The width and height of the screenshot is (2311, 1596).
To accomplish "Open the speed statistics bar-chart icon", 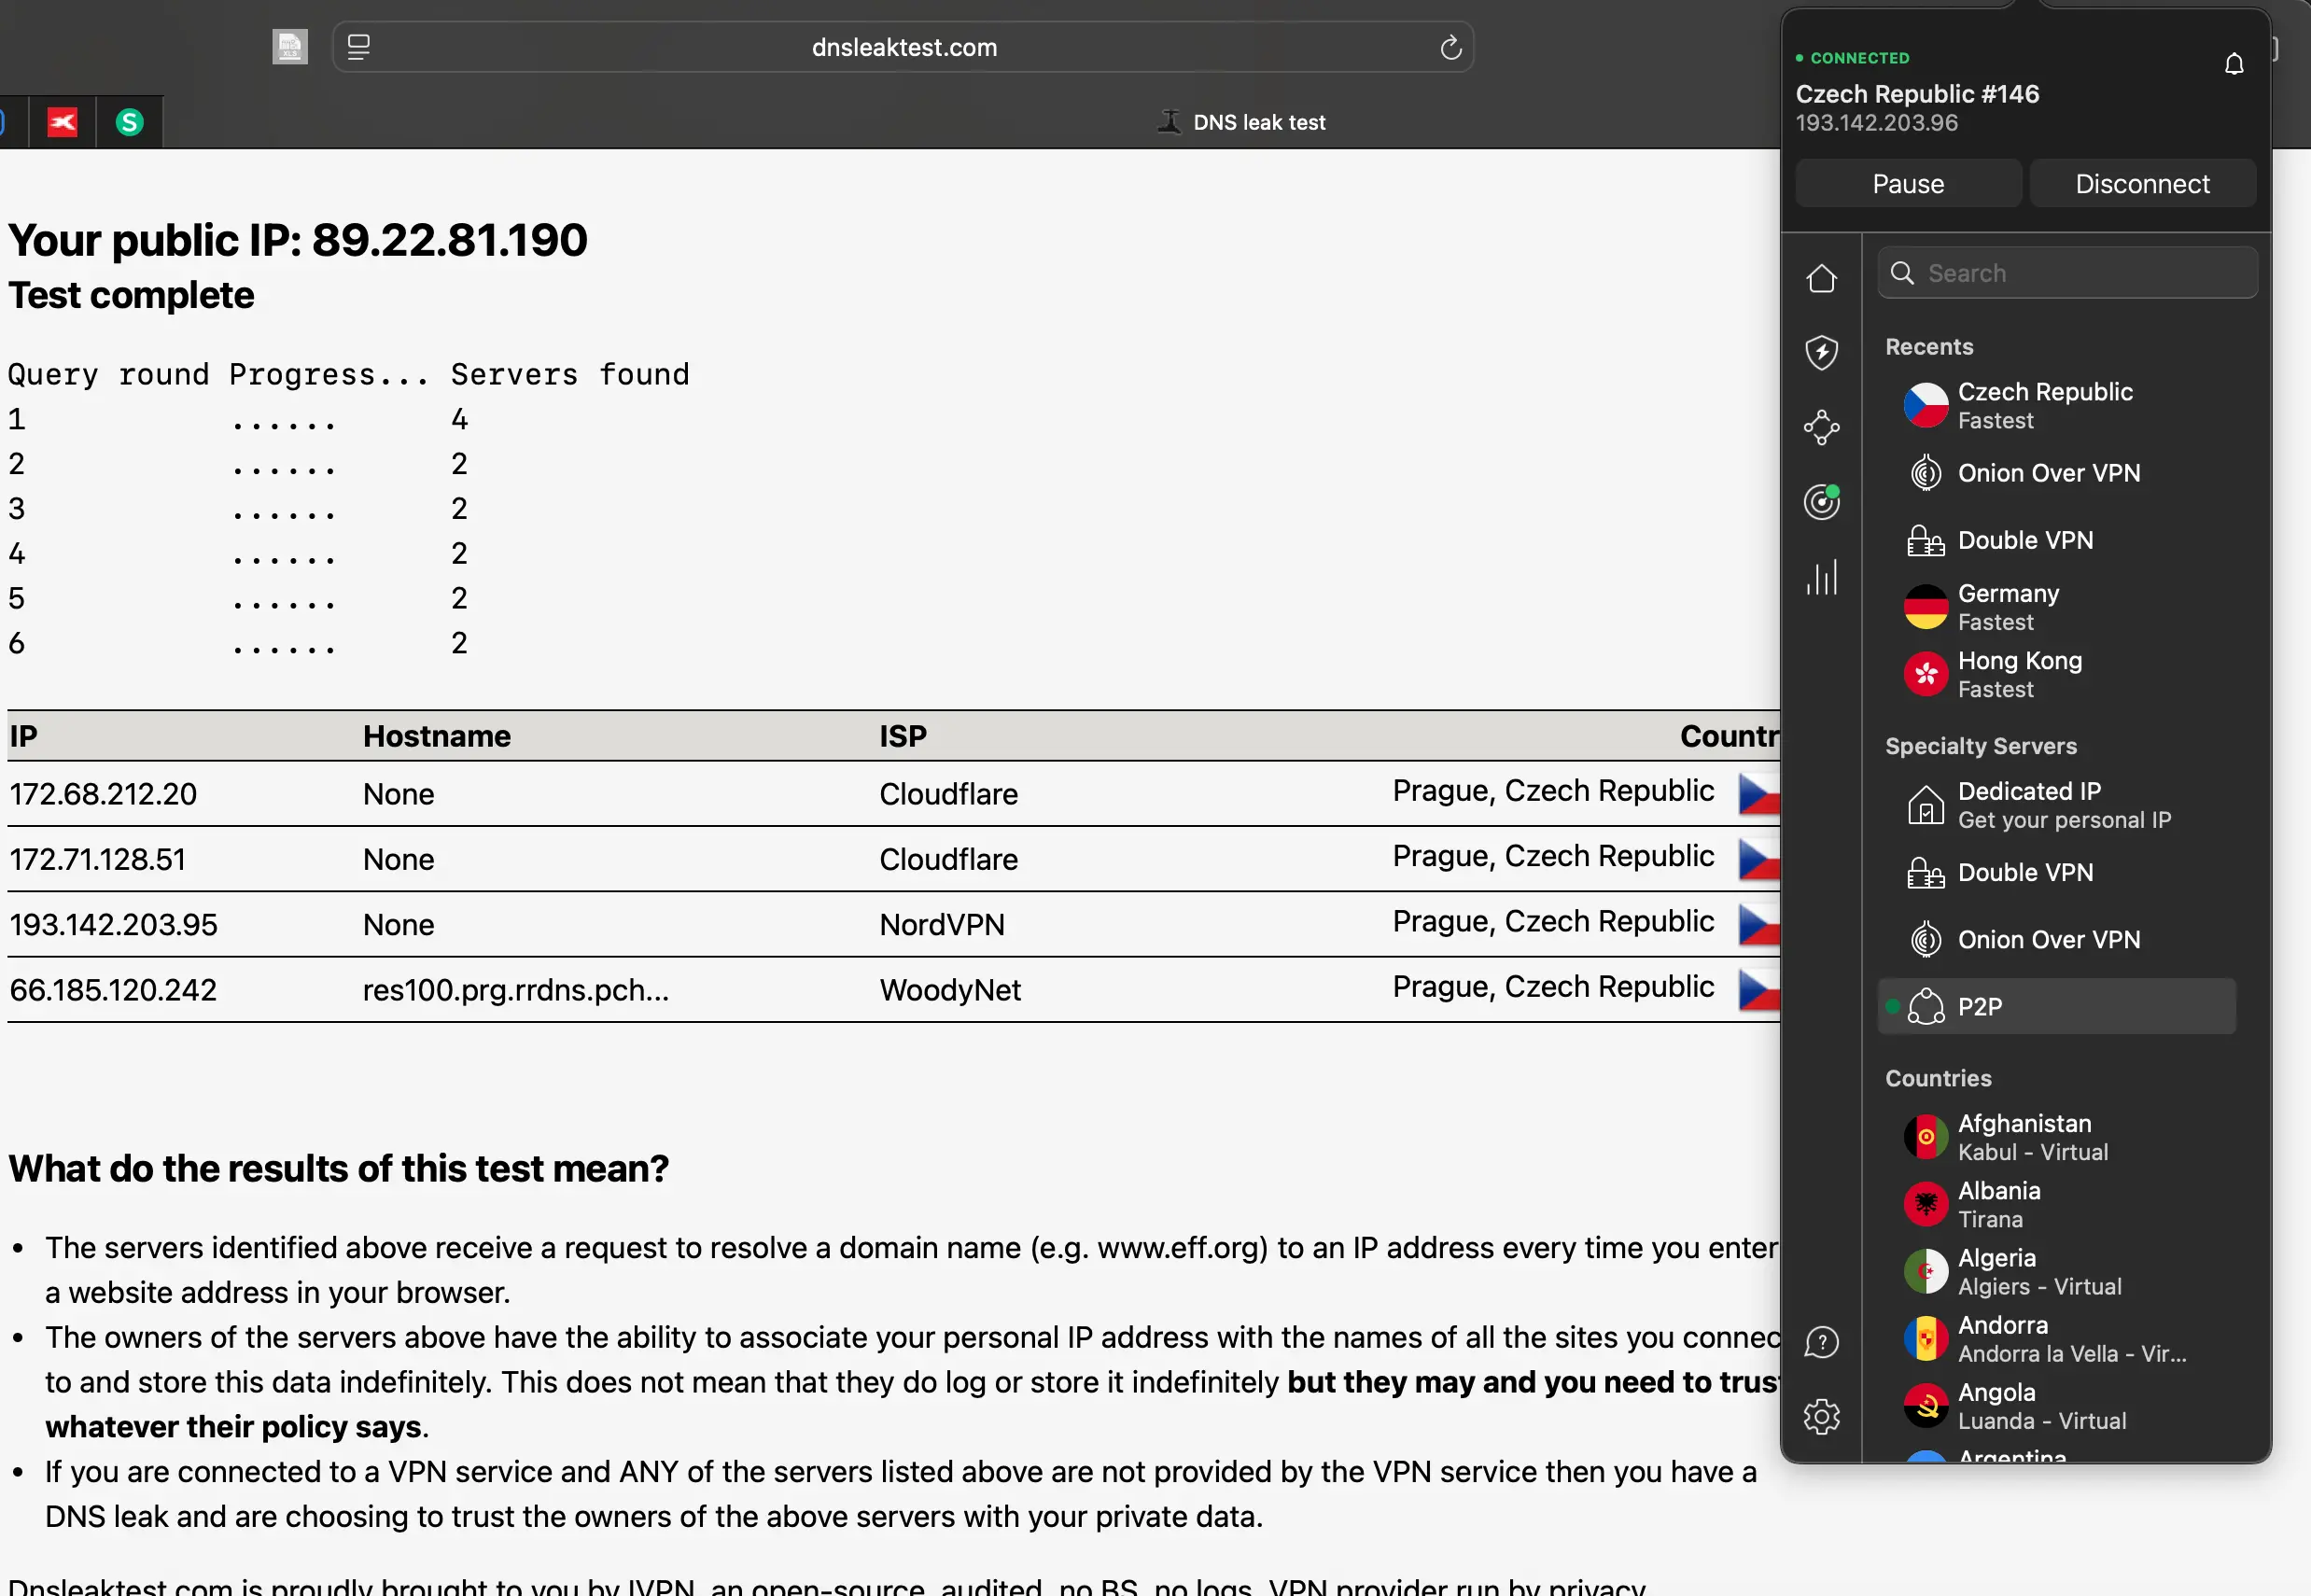I will tap(1822, 577).
